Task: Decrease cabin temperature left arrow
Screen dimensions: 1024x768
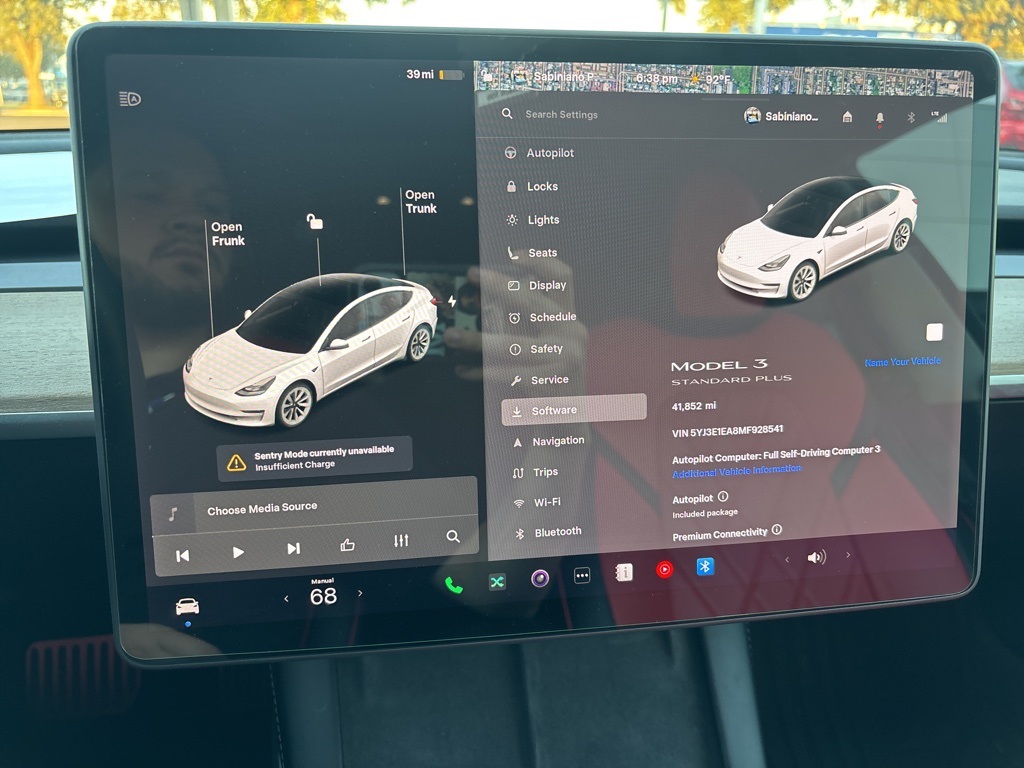Action: click(286, 598)
